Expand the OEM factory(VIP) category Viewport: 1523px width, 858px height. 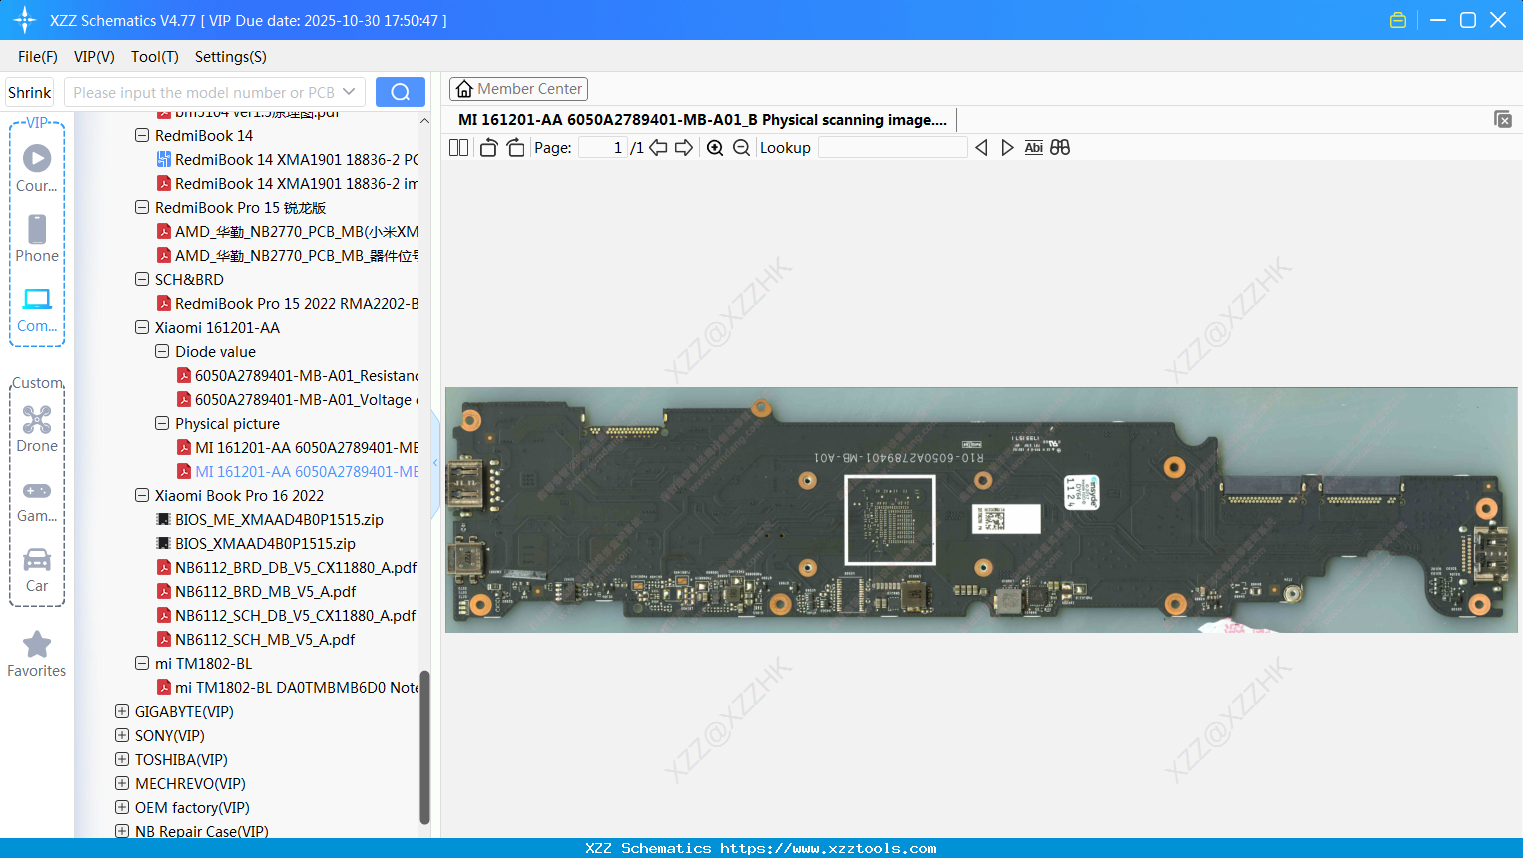pos(122,807)
